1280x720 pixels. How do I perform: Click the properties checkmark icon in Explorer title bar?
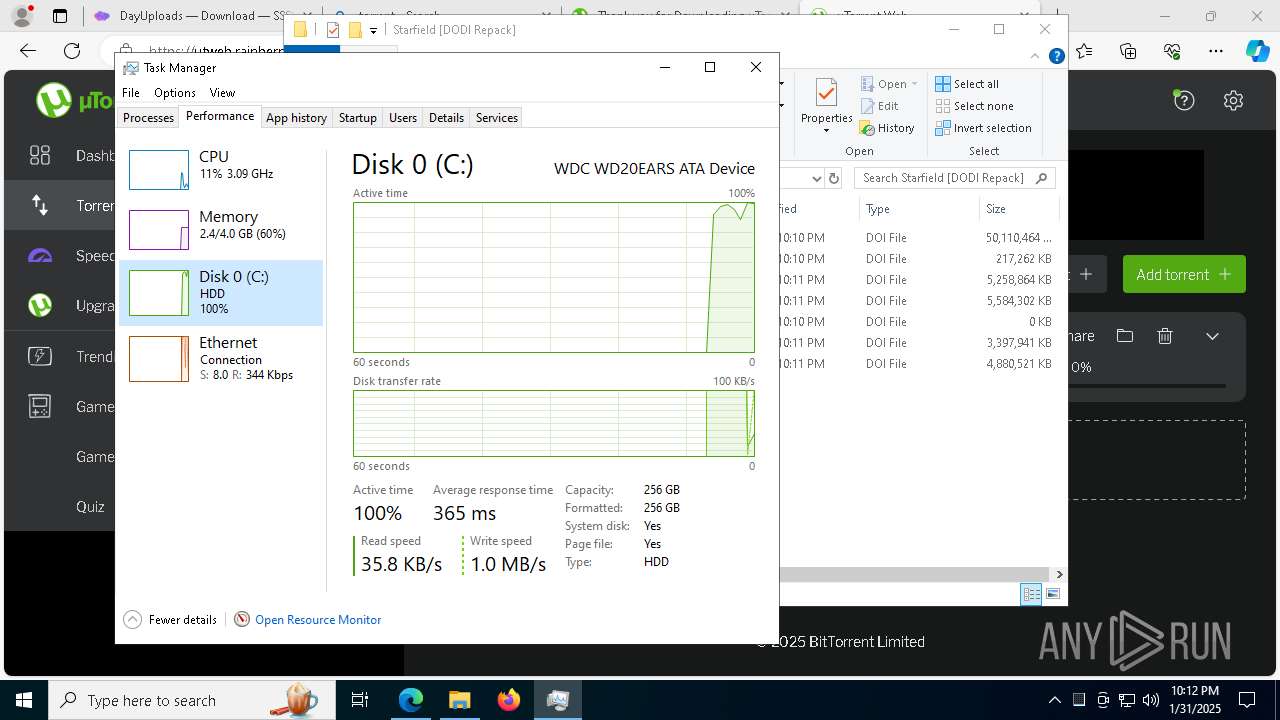[333, 30]
